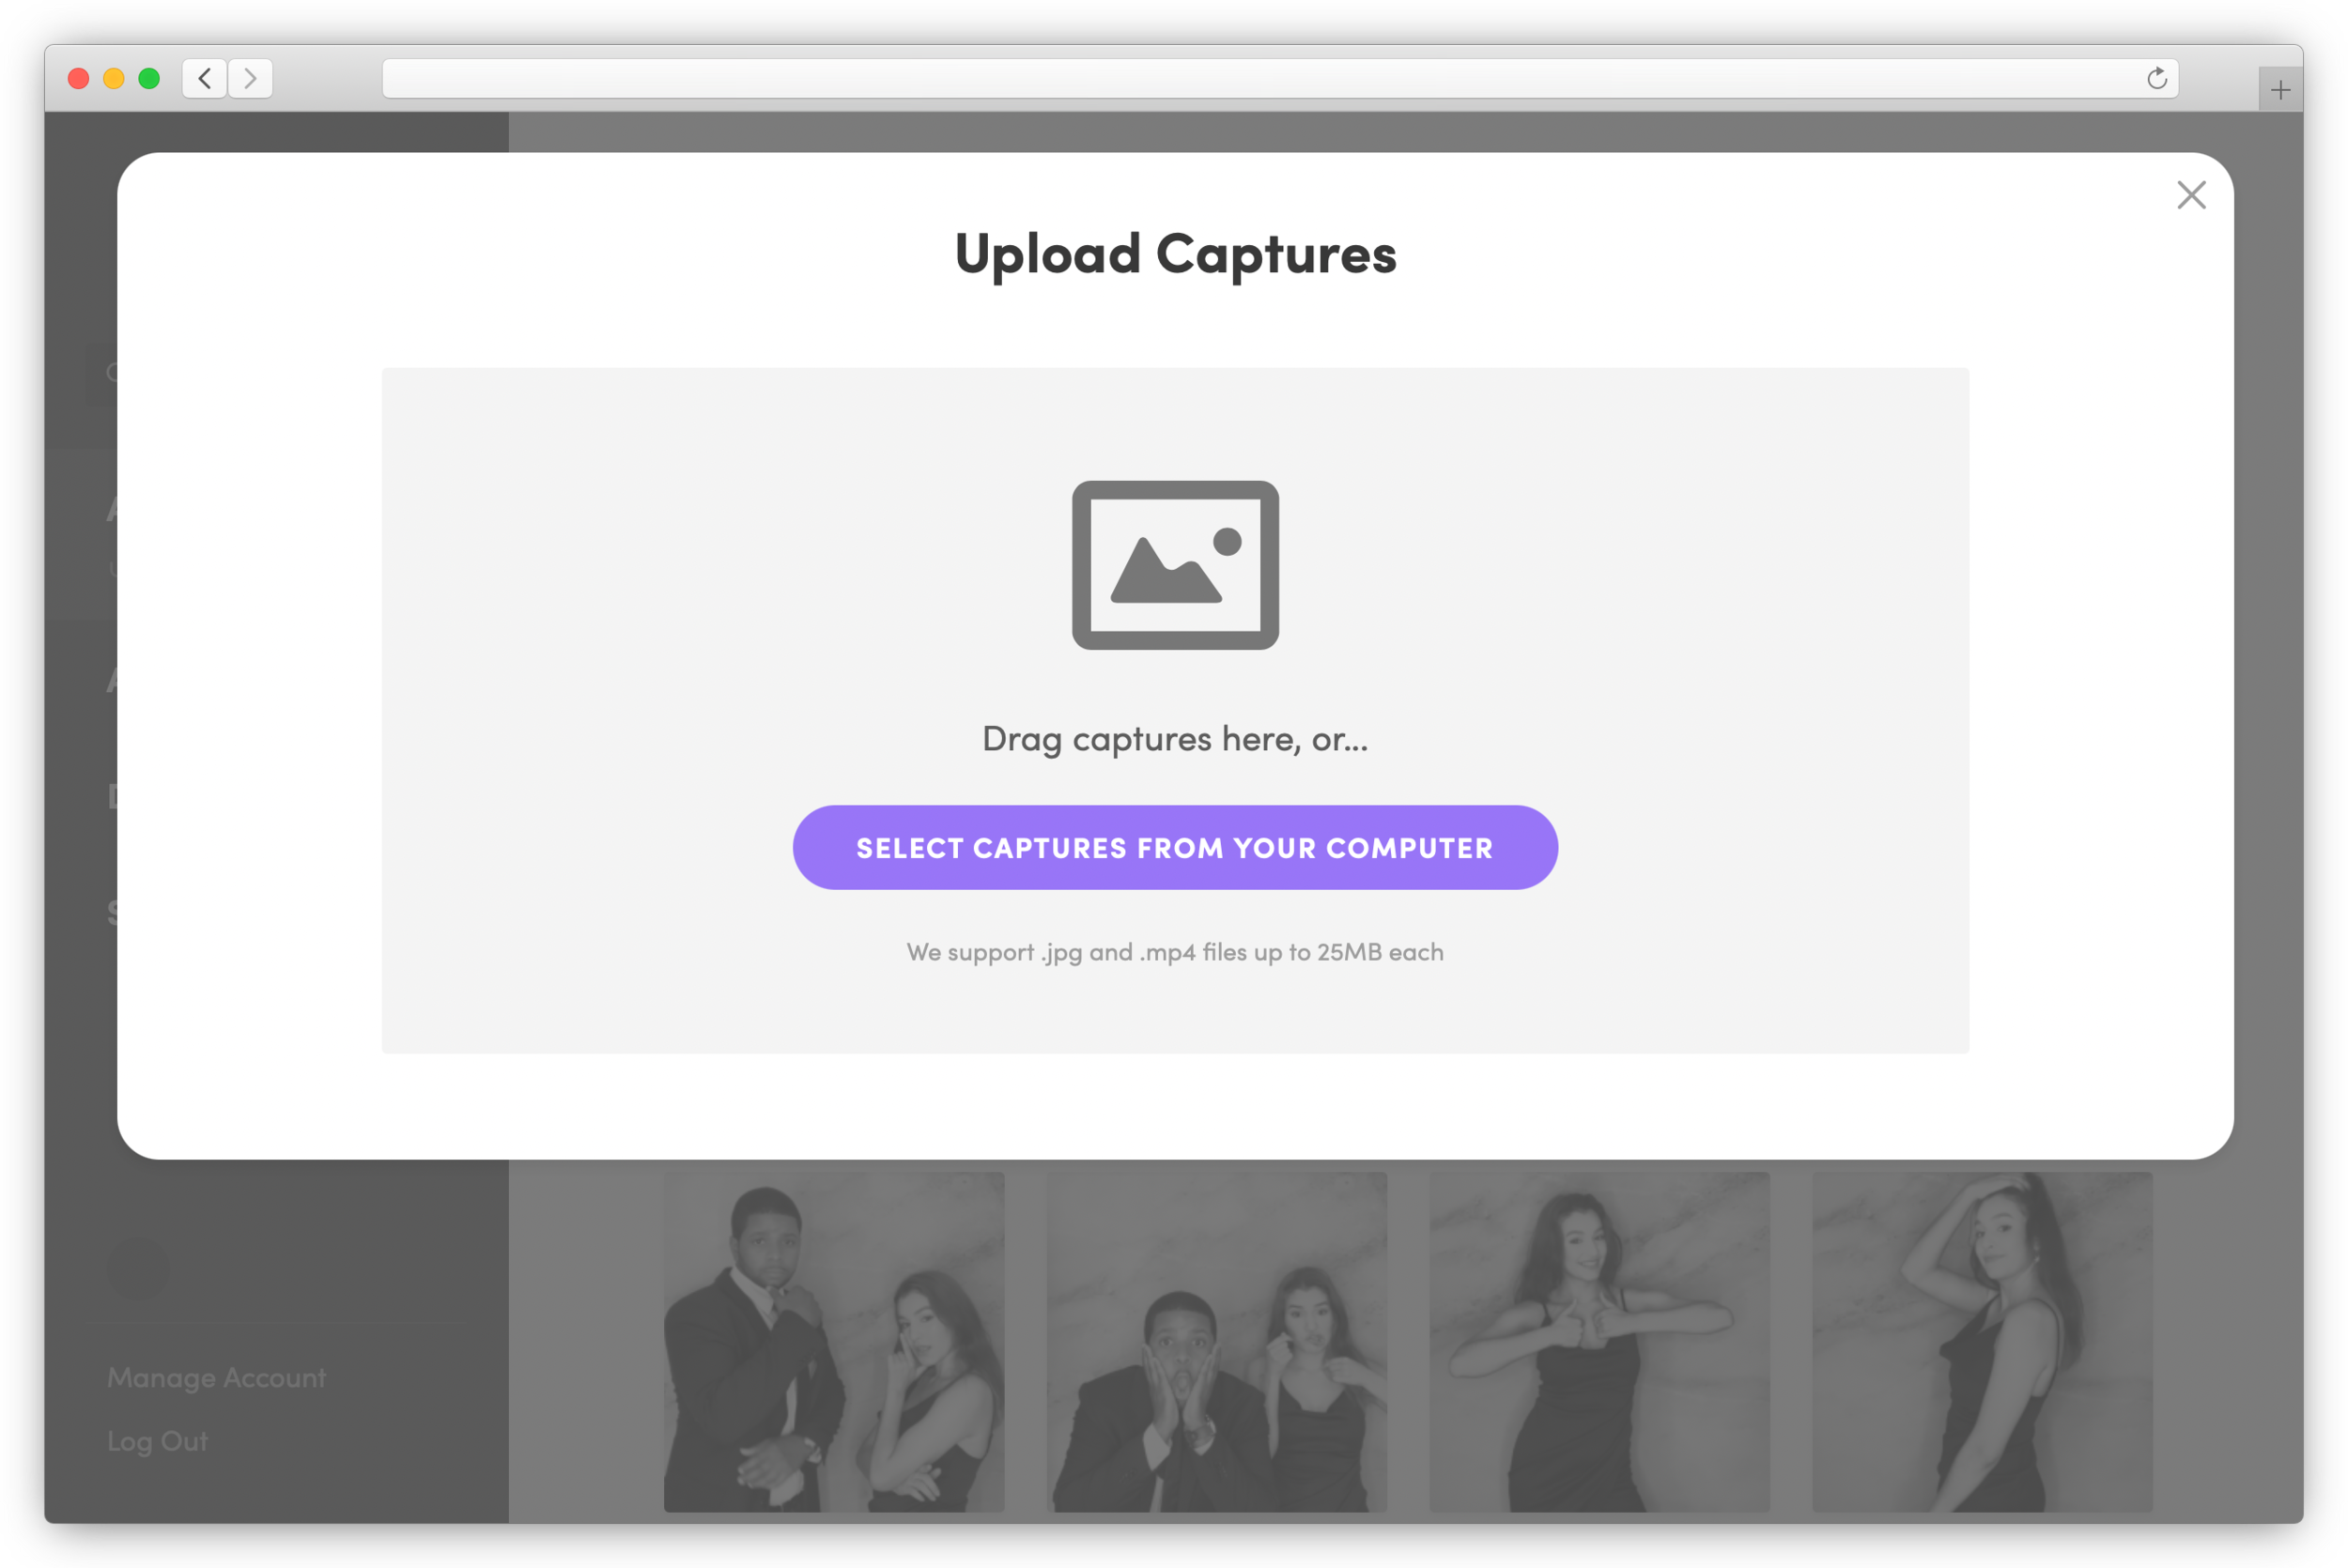
Task: Click Select Captures From Your Computer button
Action: [x=1175, y=848]
